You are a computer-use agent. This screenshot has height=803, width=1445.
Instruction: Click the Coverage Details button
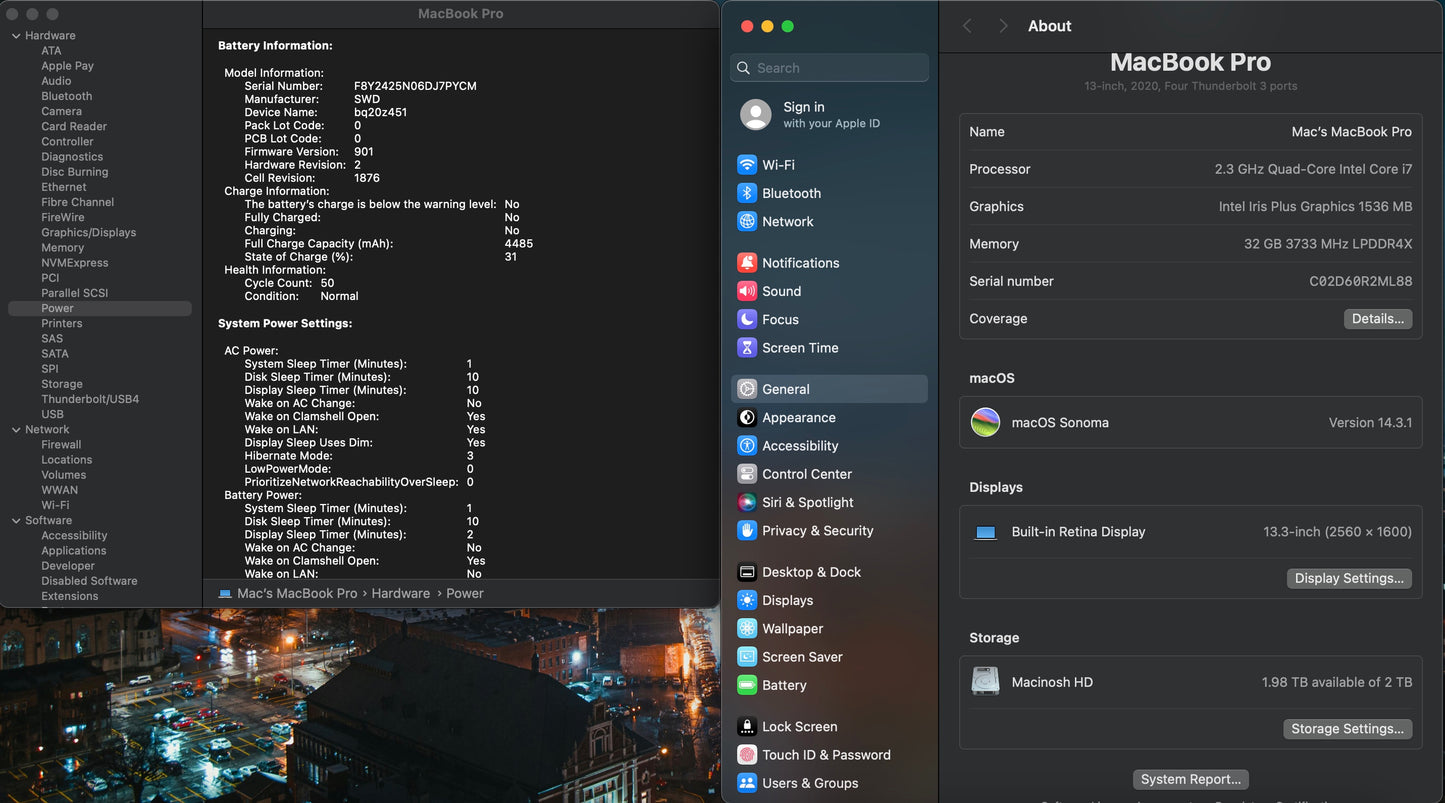point(1377,319)
